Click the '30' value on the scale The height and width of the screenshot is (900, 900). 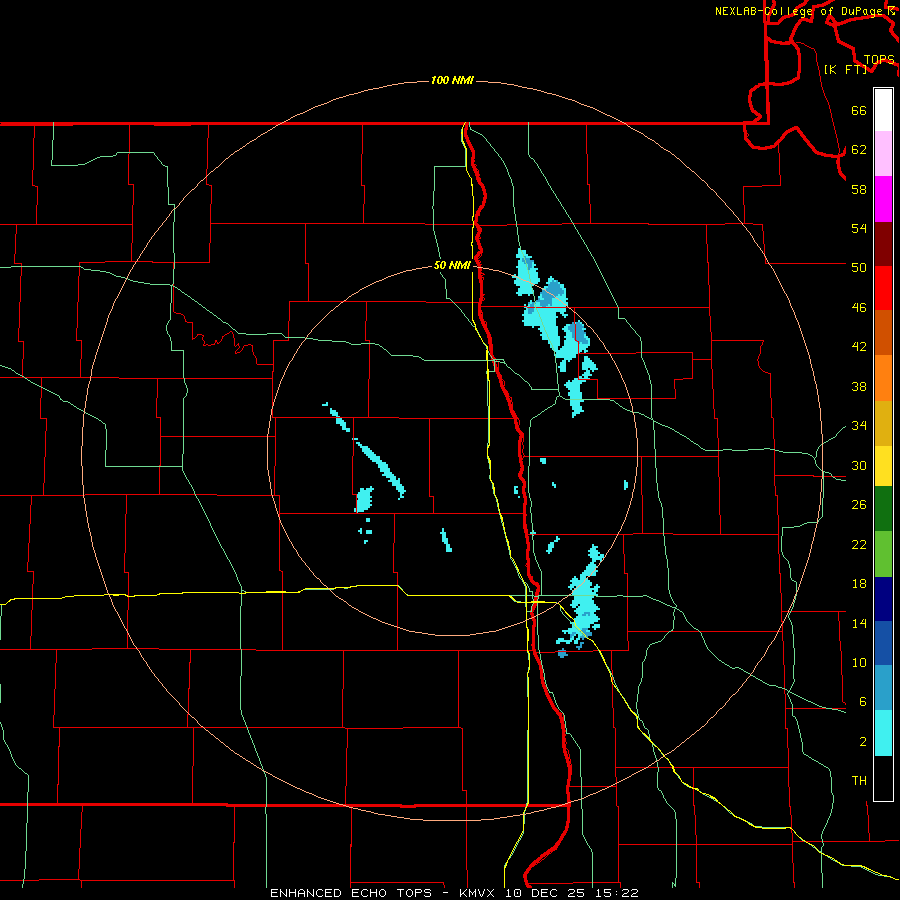point(859,465)
